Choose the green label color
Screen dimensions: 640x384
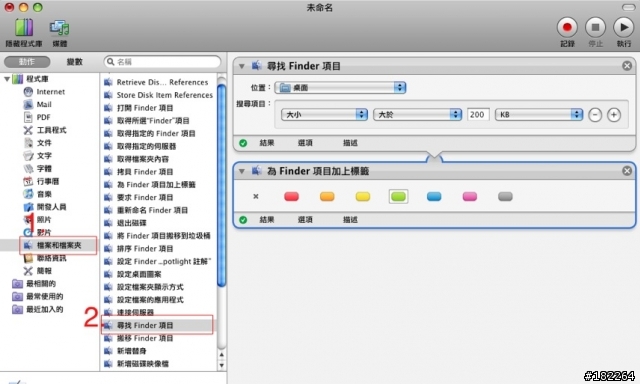tap(398, 197)
